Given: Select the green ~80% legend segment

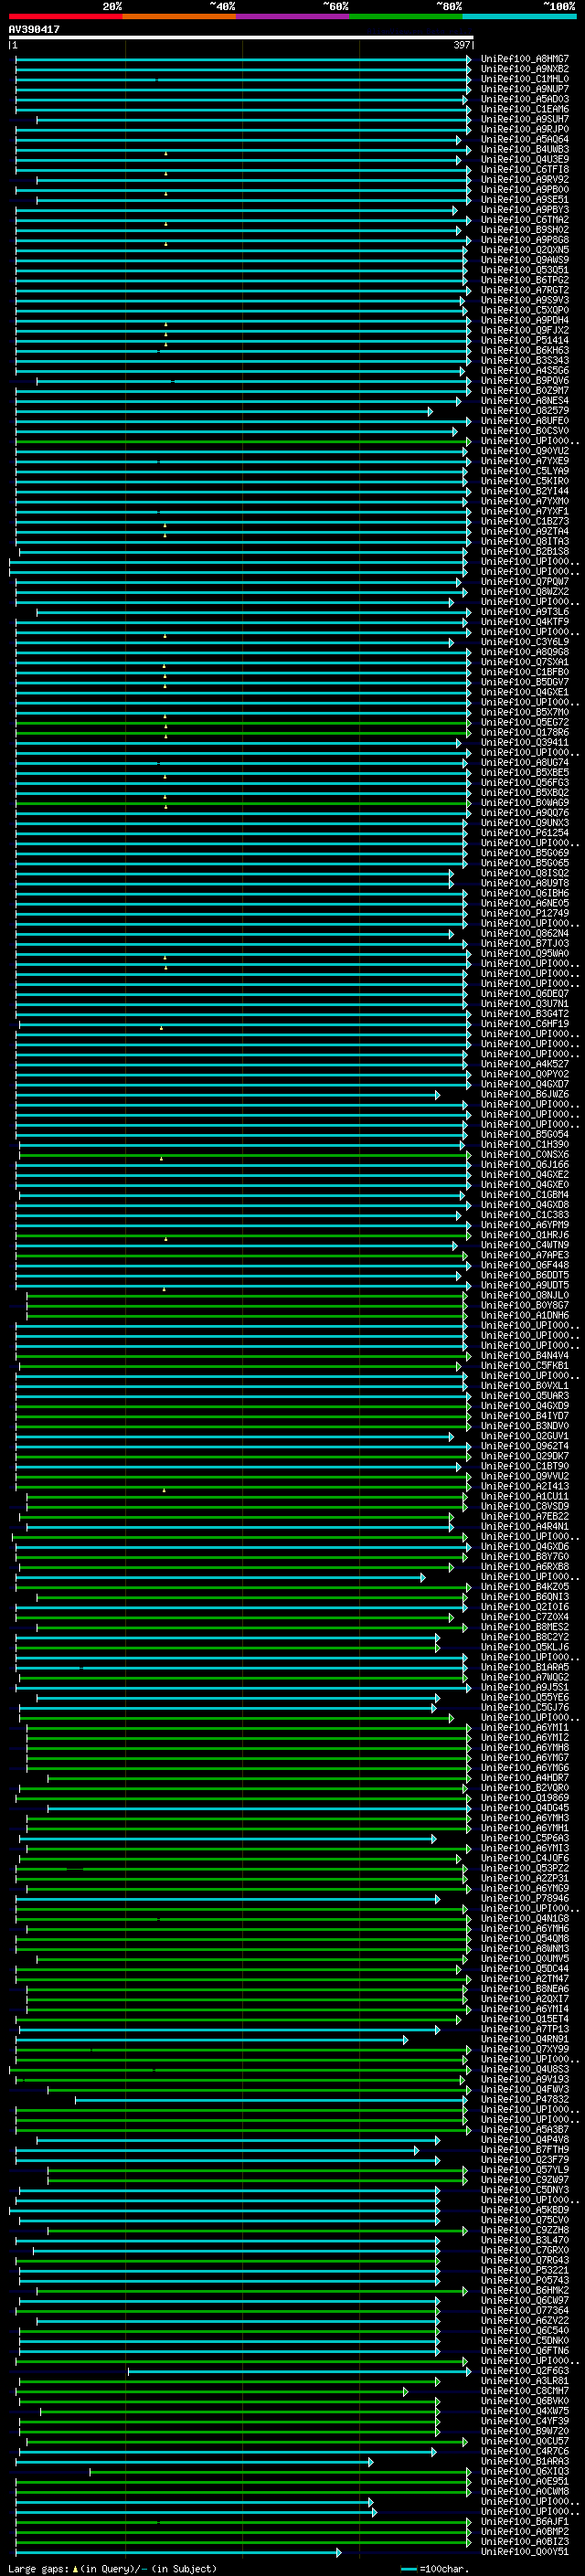Looking at the screenshot, I should (x=406, y=16).
